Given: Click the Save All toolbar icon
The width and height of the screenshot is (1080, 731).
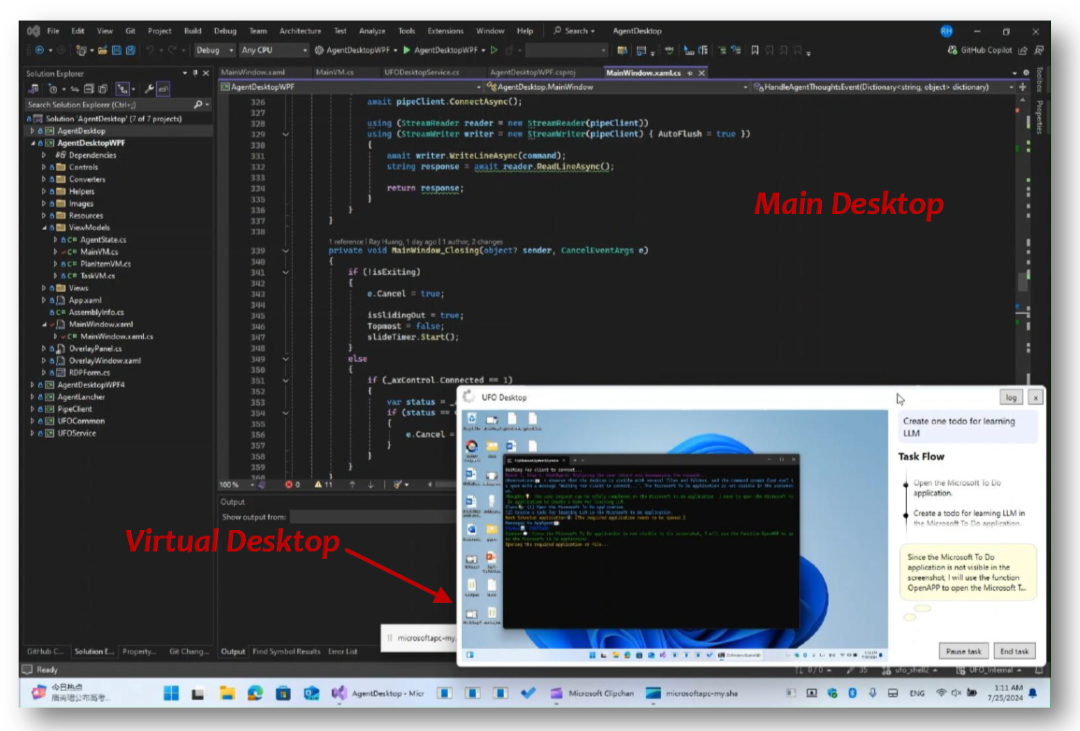Looking at the screenshot, I should (130, 50).
